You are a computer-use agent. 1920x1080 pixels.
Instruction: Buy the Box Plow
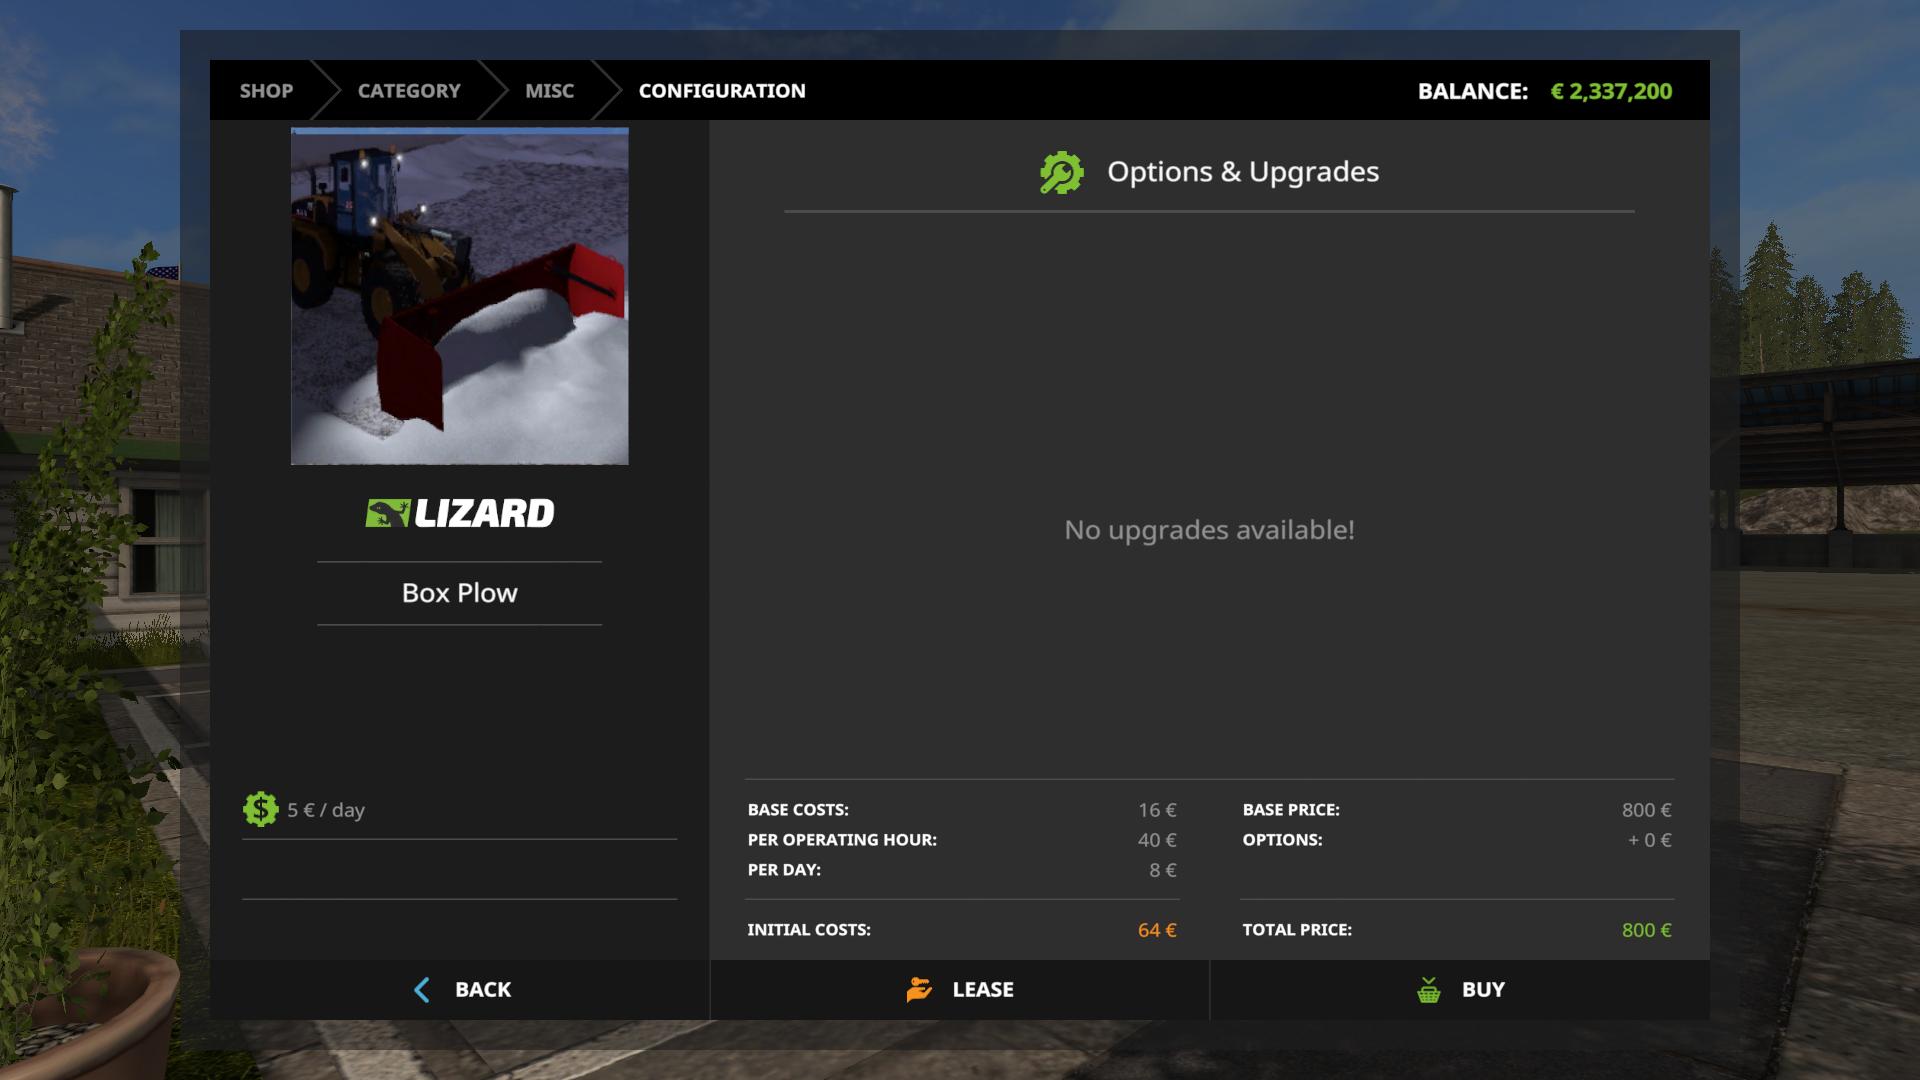tap(1460, 990)
